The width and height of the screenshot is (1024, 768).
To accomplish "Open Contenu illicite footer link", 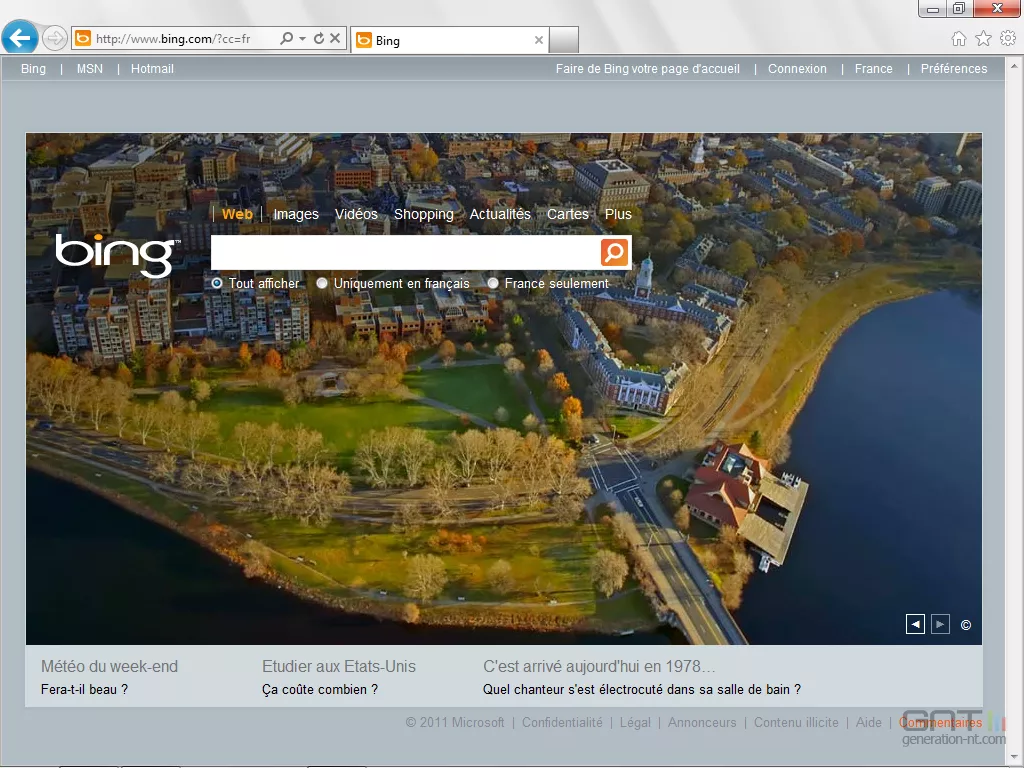I will (x=796, y=722).
